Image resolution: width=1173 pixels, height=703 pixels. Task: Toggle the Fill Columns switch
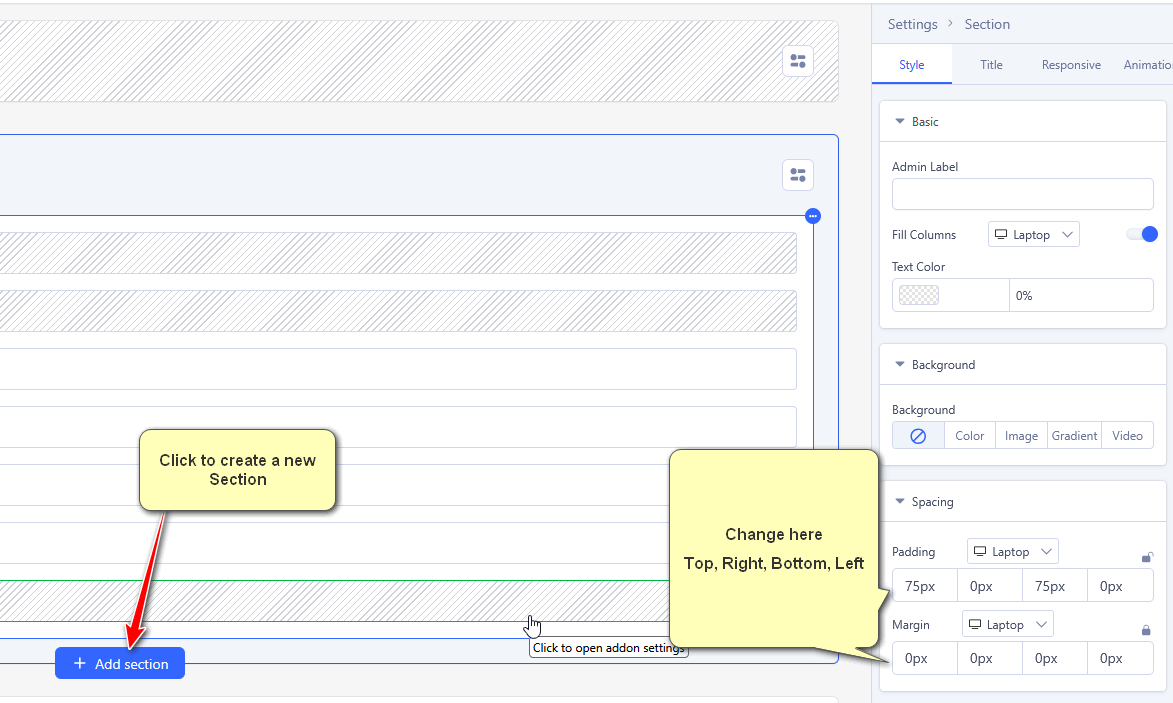click(x=1141, y=234)
